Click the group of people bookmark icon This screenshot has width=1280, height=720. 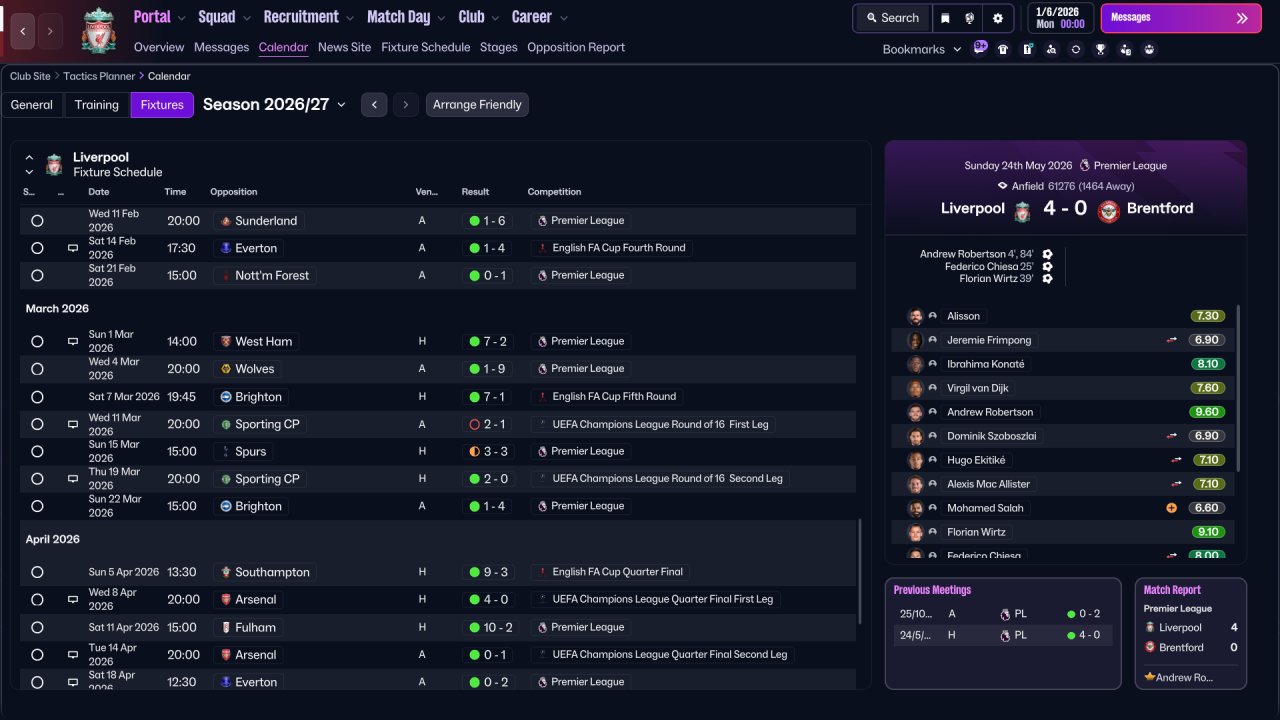point(1150,49)
